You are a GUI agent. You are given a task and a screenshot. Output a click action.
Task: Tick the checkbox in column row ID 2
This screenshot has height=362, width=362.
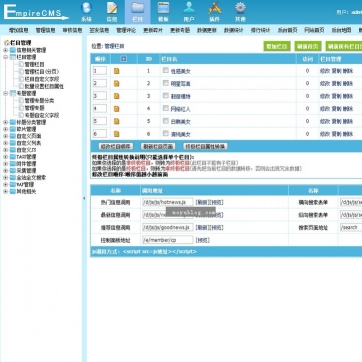point(166,83)
